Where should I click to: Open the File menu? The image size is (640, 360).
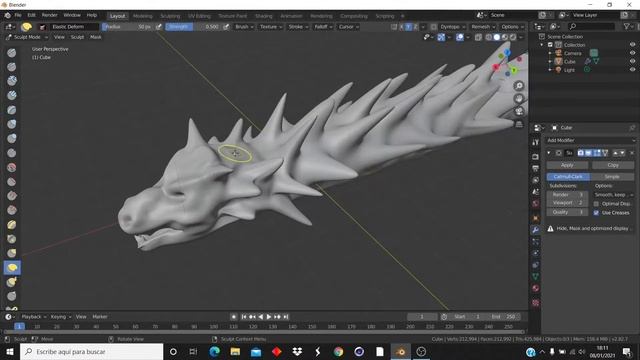click(18, 15)
